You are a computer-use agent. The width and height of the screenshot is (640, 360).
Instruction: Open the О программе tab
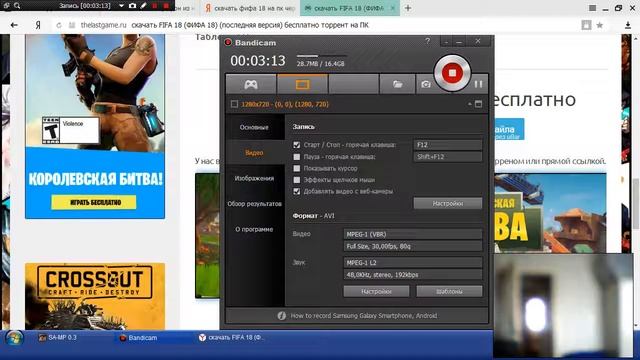pyautogui.click(x=254, y=229)
